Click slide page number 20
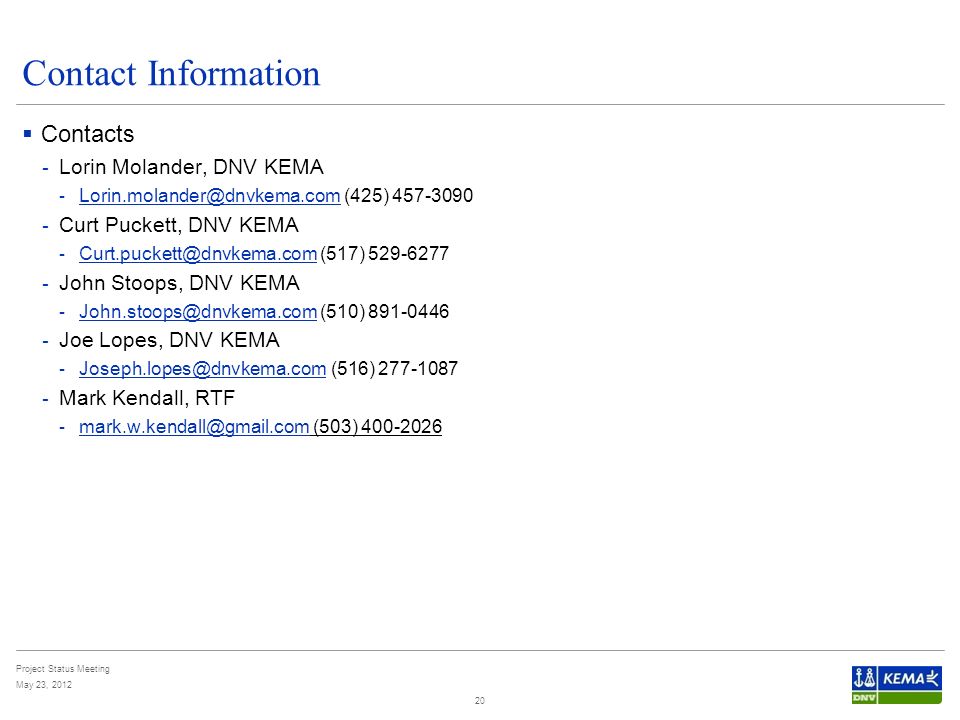 coord(479,700)
